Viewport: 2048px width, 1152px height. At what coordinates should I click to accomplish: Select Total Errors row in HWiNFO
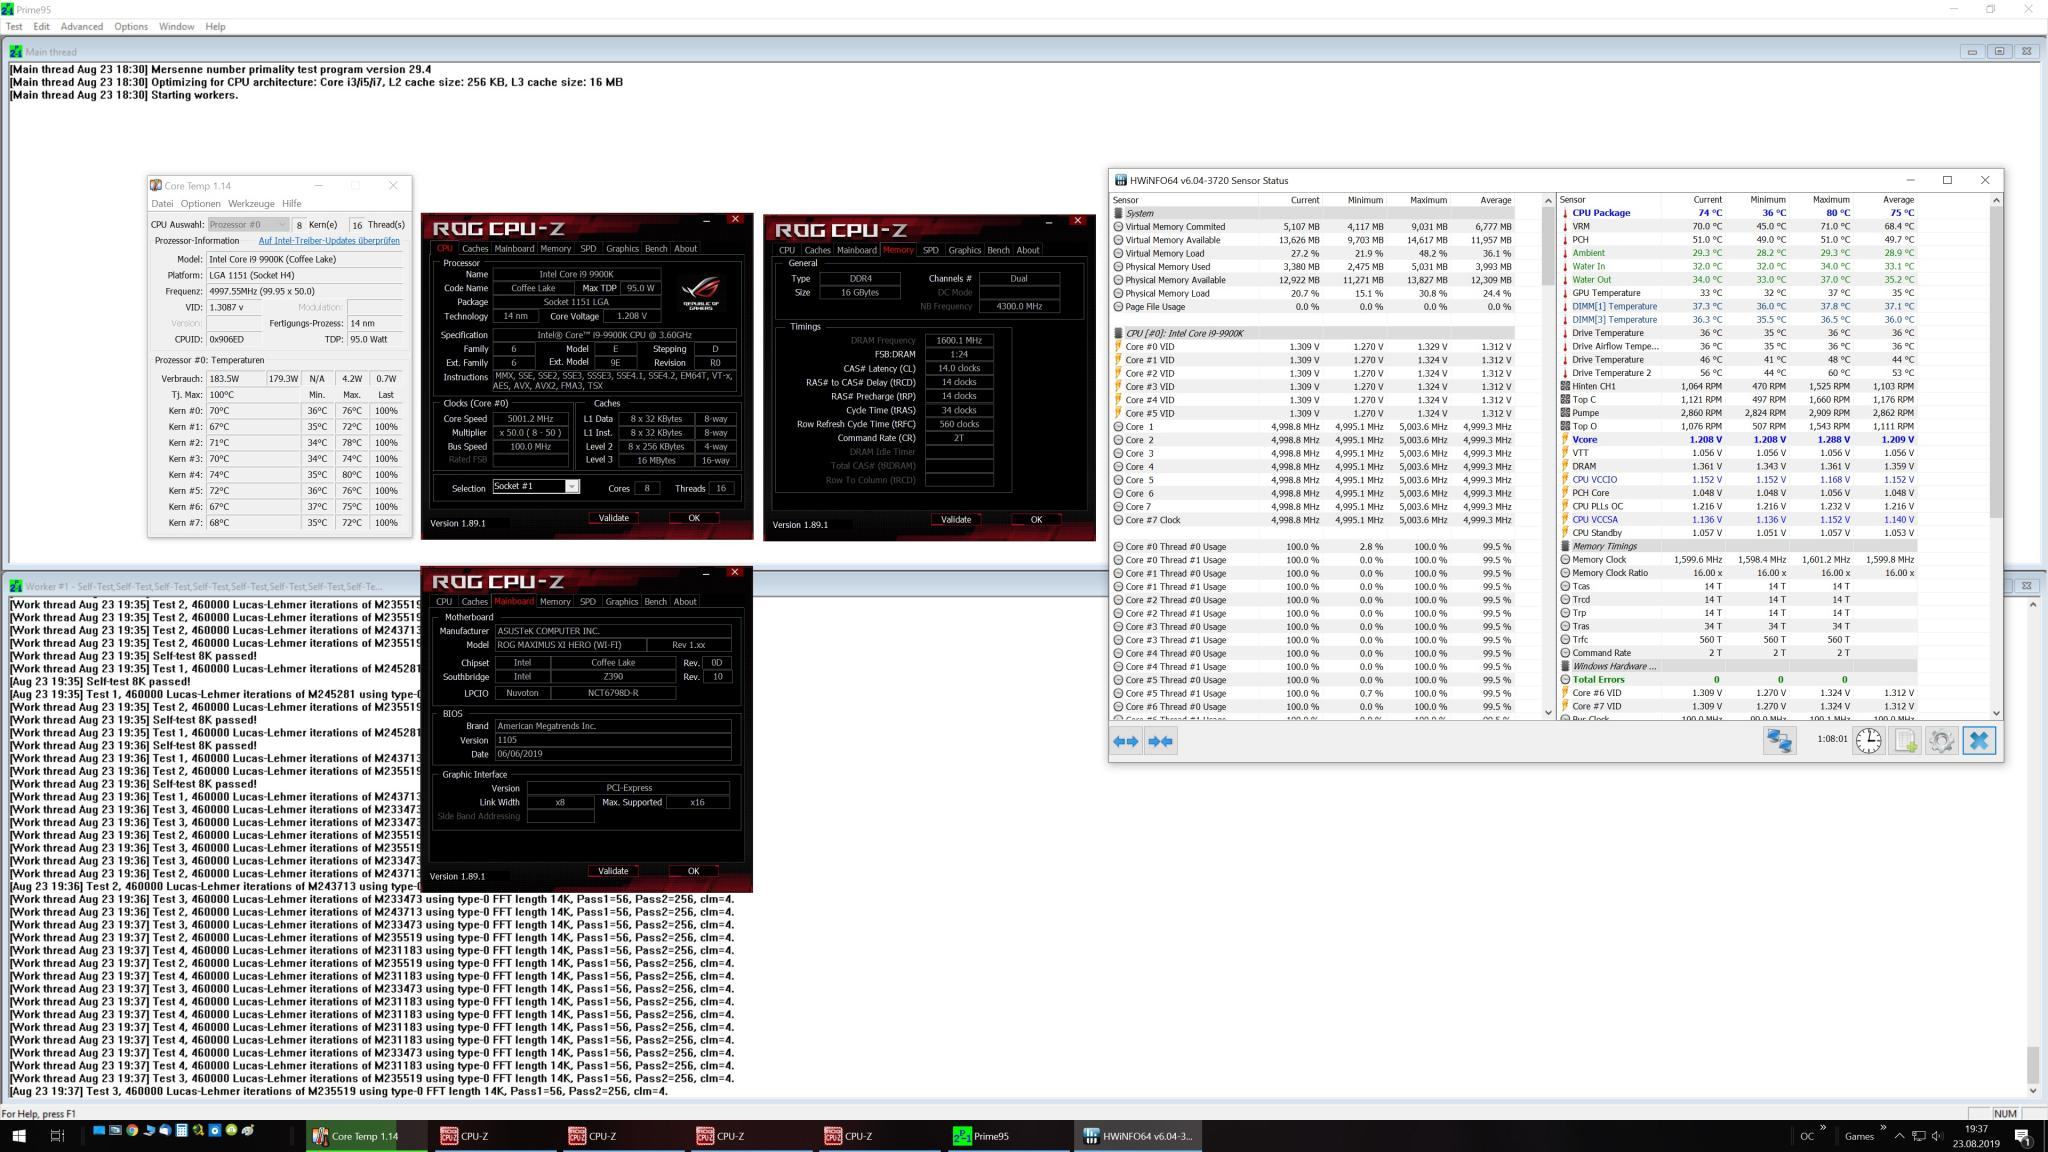[1739, 679]
